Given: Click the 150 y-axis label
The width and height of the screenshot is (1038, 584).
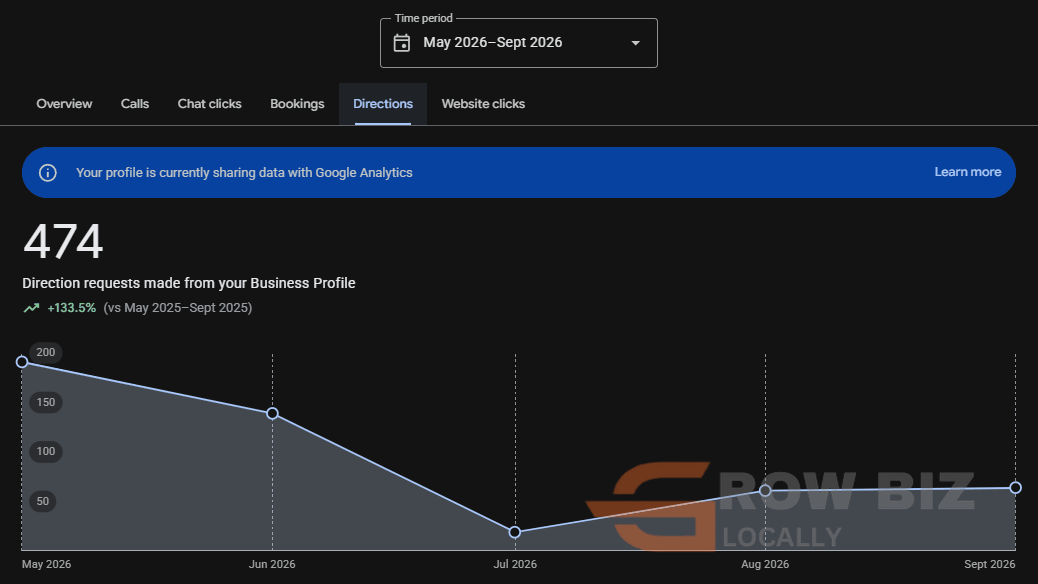Looking at the screenshot, I should point(46,402).
